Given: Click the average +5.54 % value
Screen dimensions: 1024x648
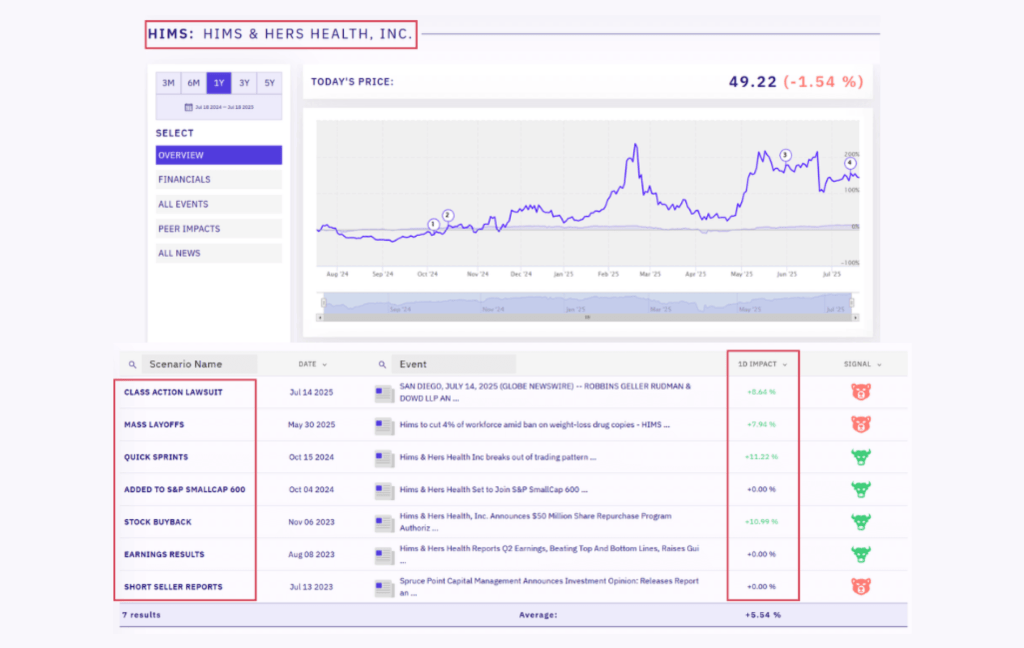Looking at the screenshot, I should click(763, 615).
